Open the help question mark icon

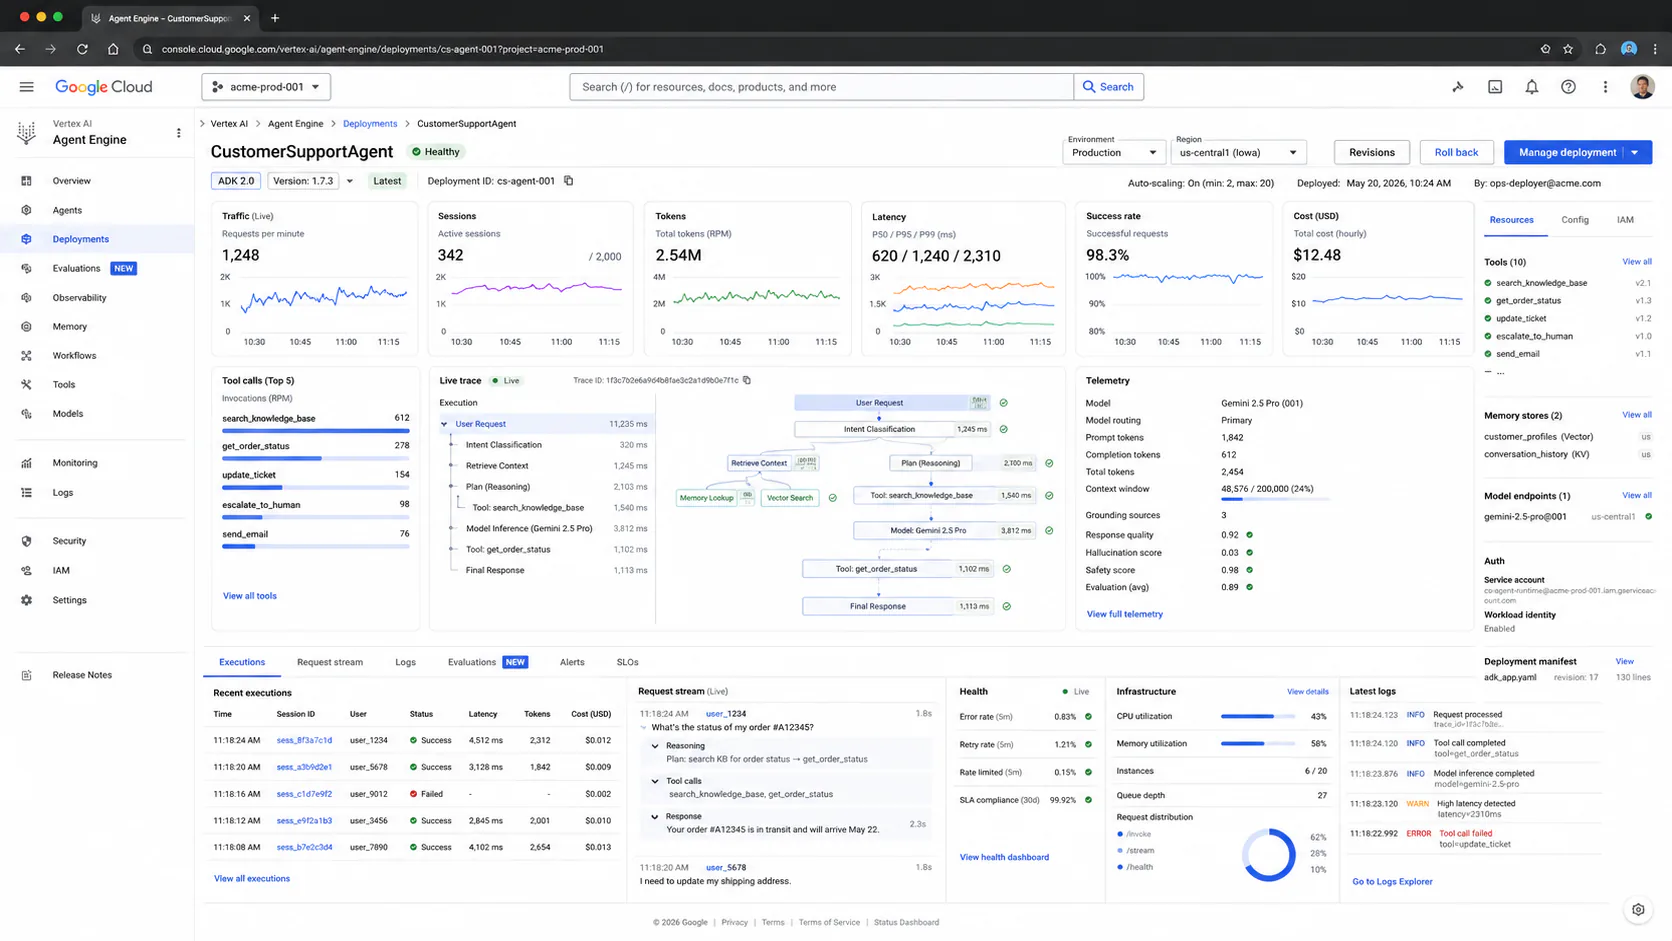pyautogui.click(x=1568, y=87)
